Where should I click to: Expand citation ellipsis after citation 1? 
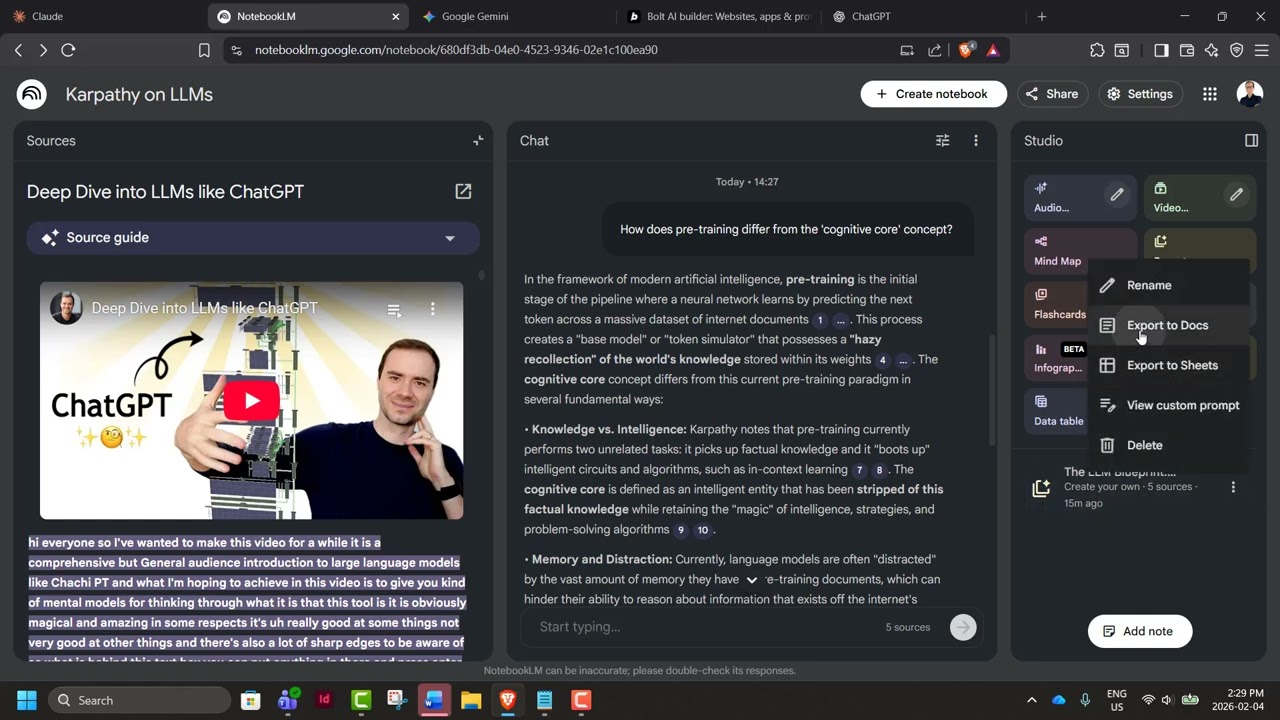coord(841,320)
